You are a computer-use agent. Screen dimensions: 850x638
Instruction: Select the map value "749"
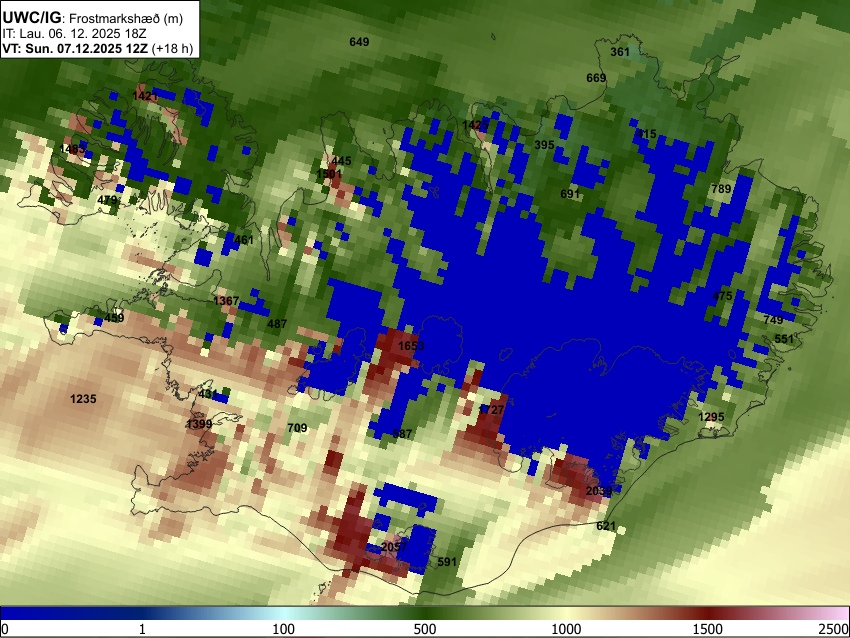pyautogui.click(x=773, y=320)
